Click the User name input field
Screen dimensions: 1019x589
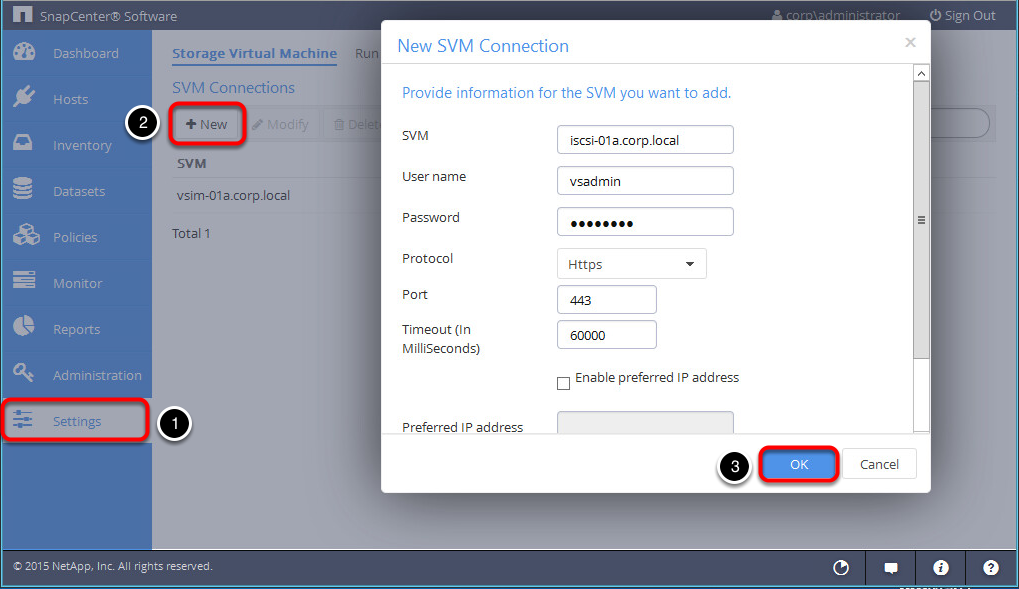pyautogui.click(x=645, y=181)
